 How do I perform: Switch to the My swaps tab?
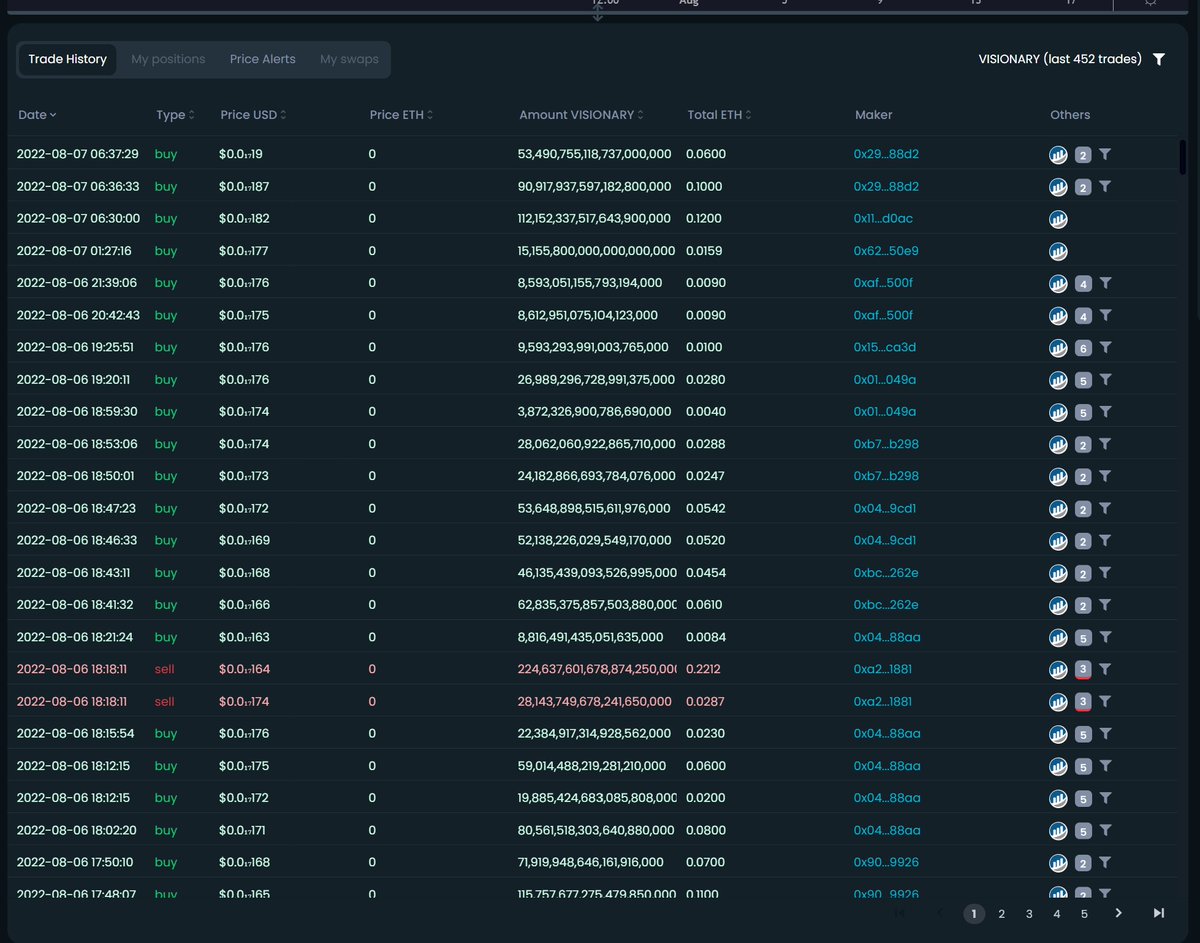coord(349,59)
